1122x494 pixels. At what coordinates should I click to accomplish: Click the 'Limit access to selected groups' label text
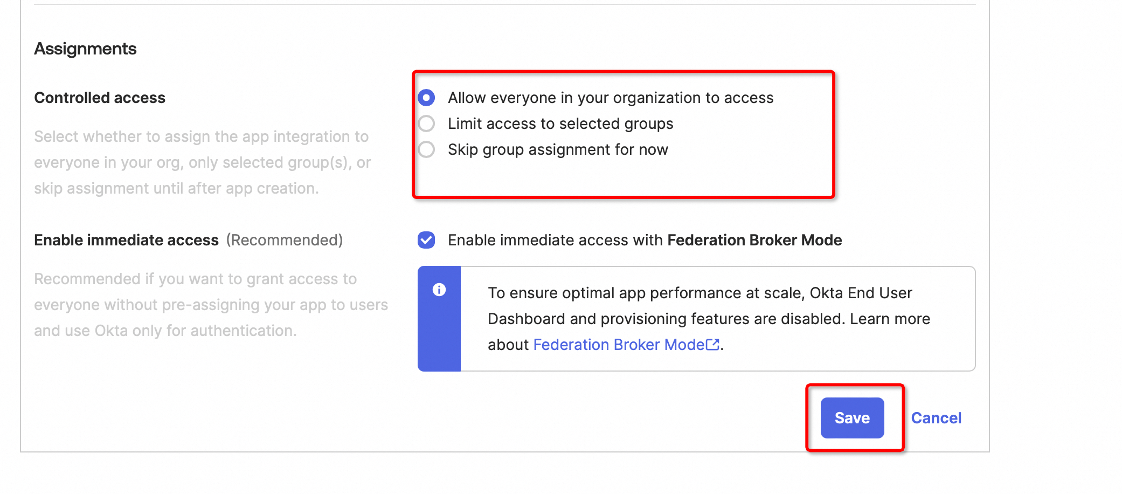point(560,124)
